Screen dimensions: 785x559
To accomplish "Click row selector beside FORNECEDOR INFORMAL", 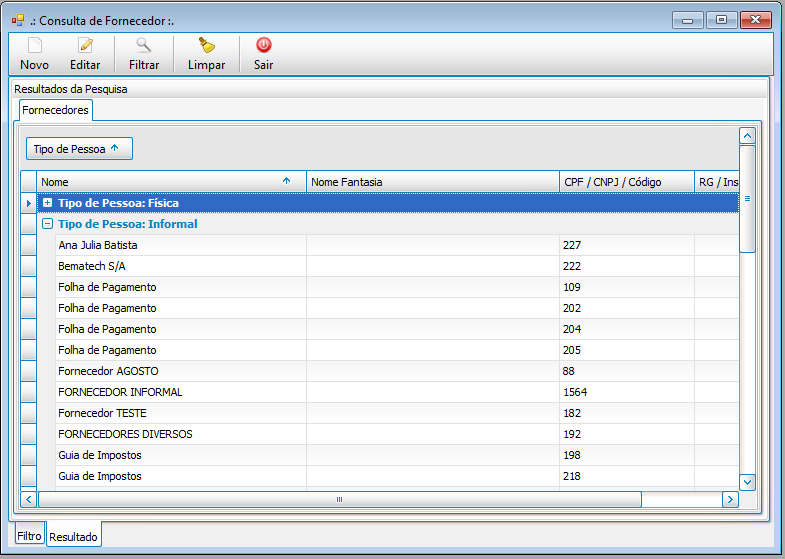I will [x=29, y=392].
